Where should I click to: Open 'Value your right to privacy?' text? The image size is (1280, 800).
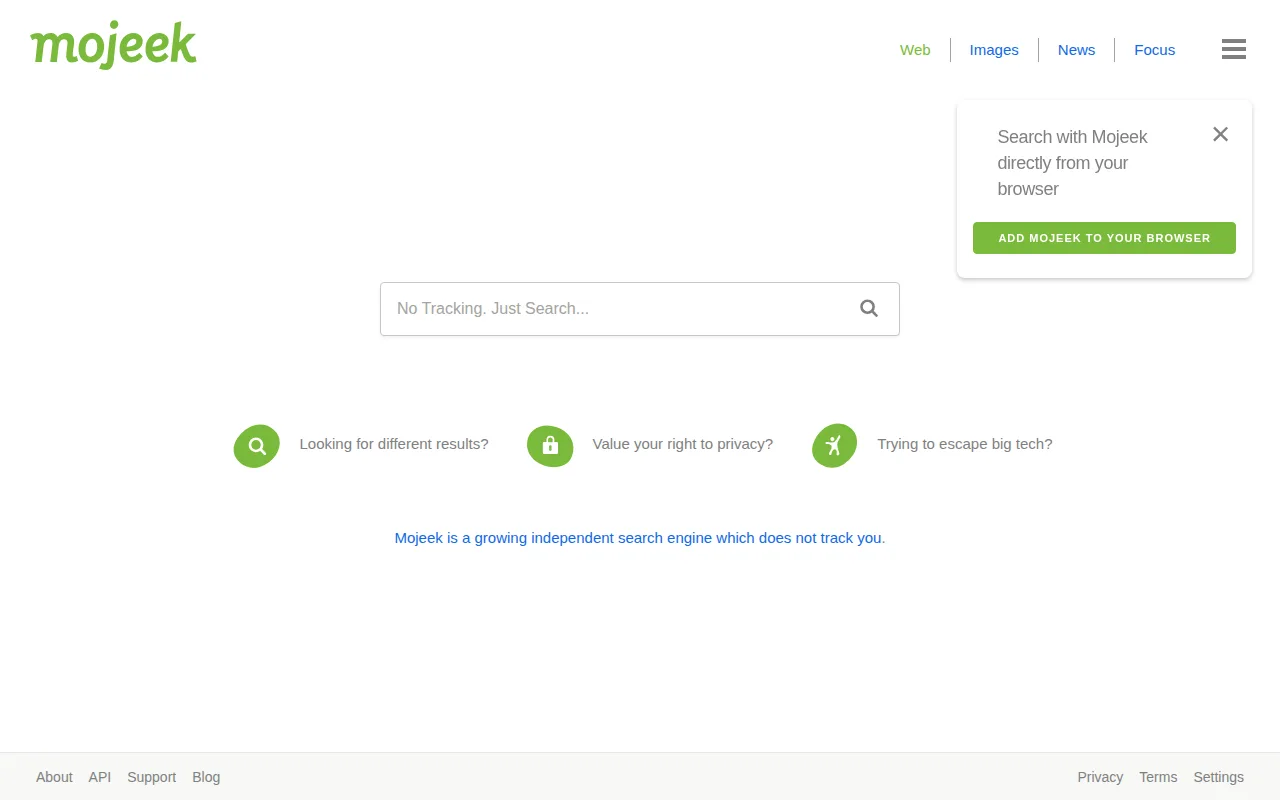[x=683, y=444]
